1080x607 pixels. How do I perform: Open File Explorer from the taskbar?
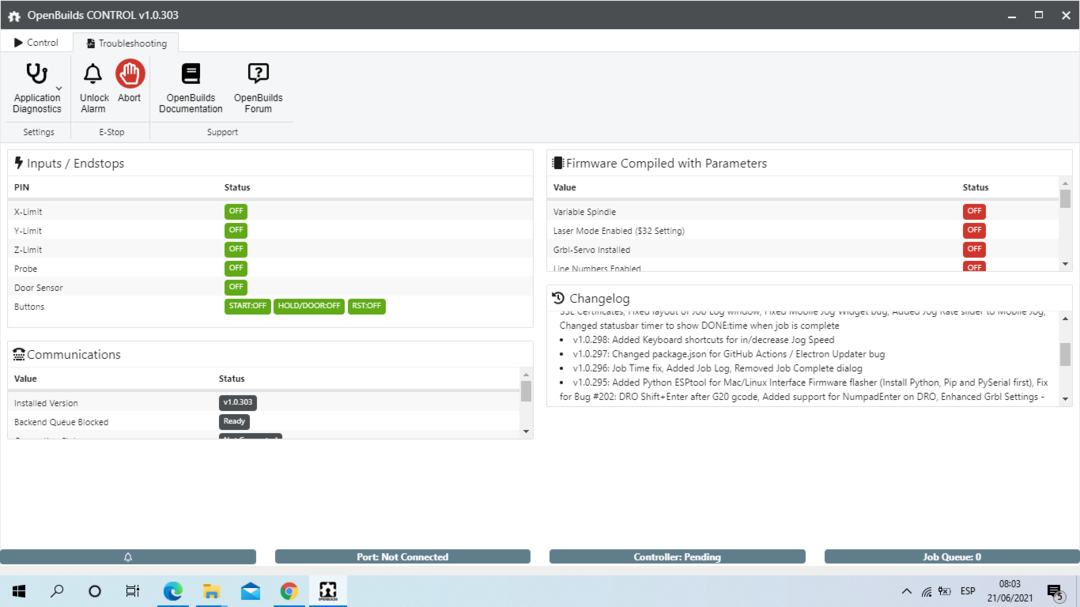(212, 591)
